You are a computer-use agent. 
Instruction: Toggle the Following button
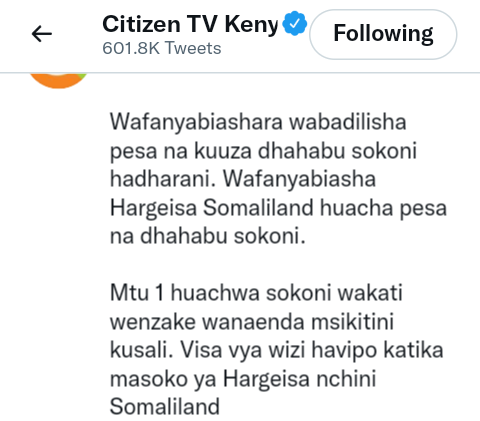click(x=383, y=34)
